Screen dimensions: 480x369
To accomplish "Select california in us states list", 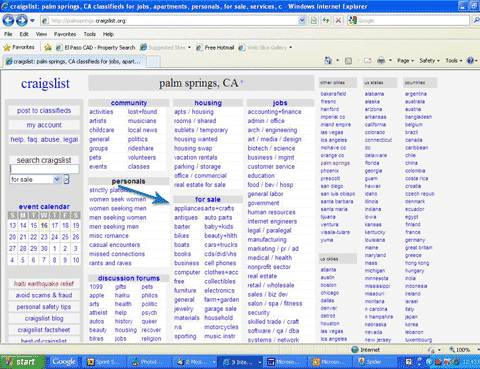I will pyautogui.click(x=375, y=125).
